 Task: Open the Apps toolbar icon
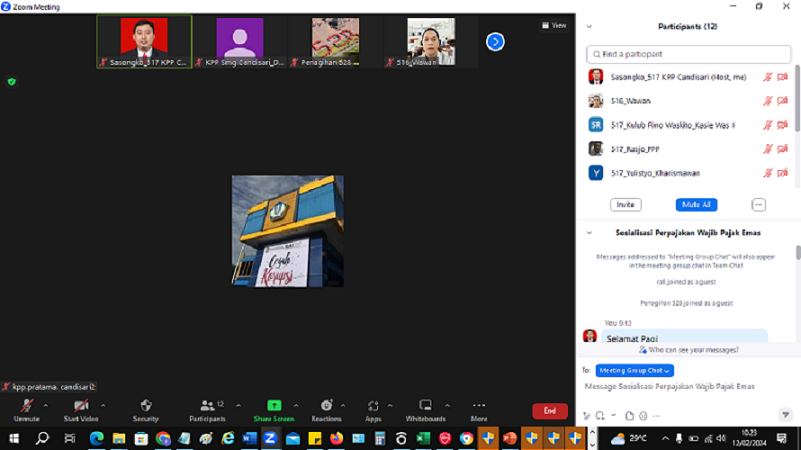click(x=373, y=406)
